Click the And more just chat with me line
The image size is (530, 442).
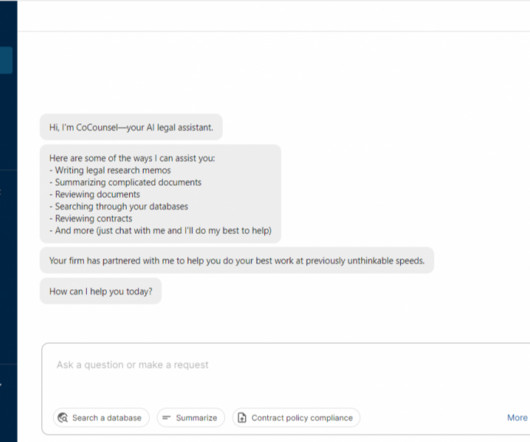161,230
